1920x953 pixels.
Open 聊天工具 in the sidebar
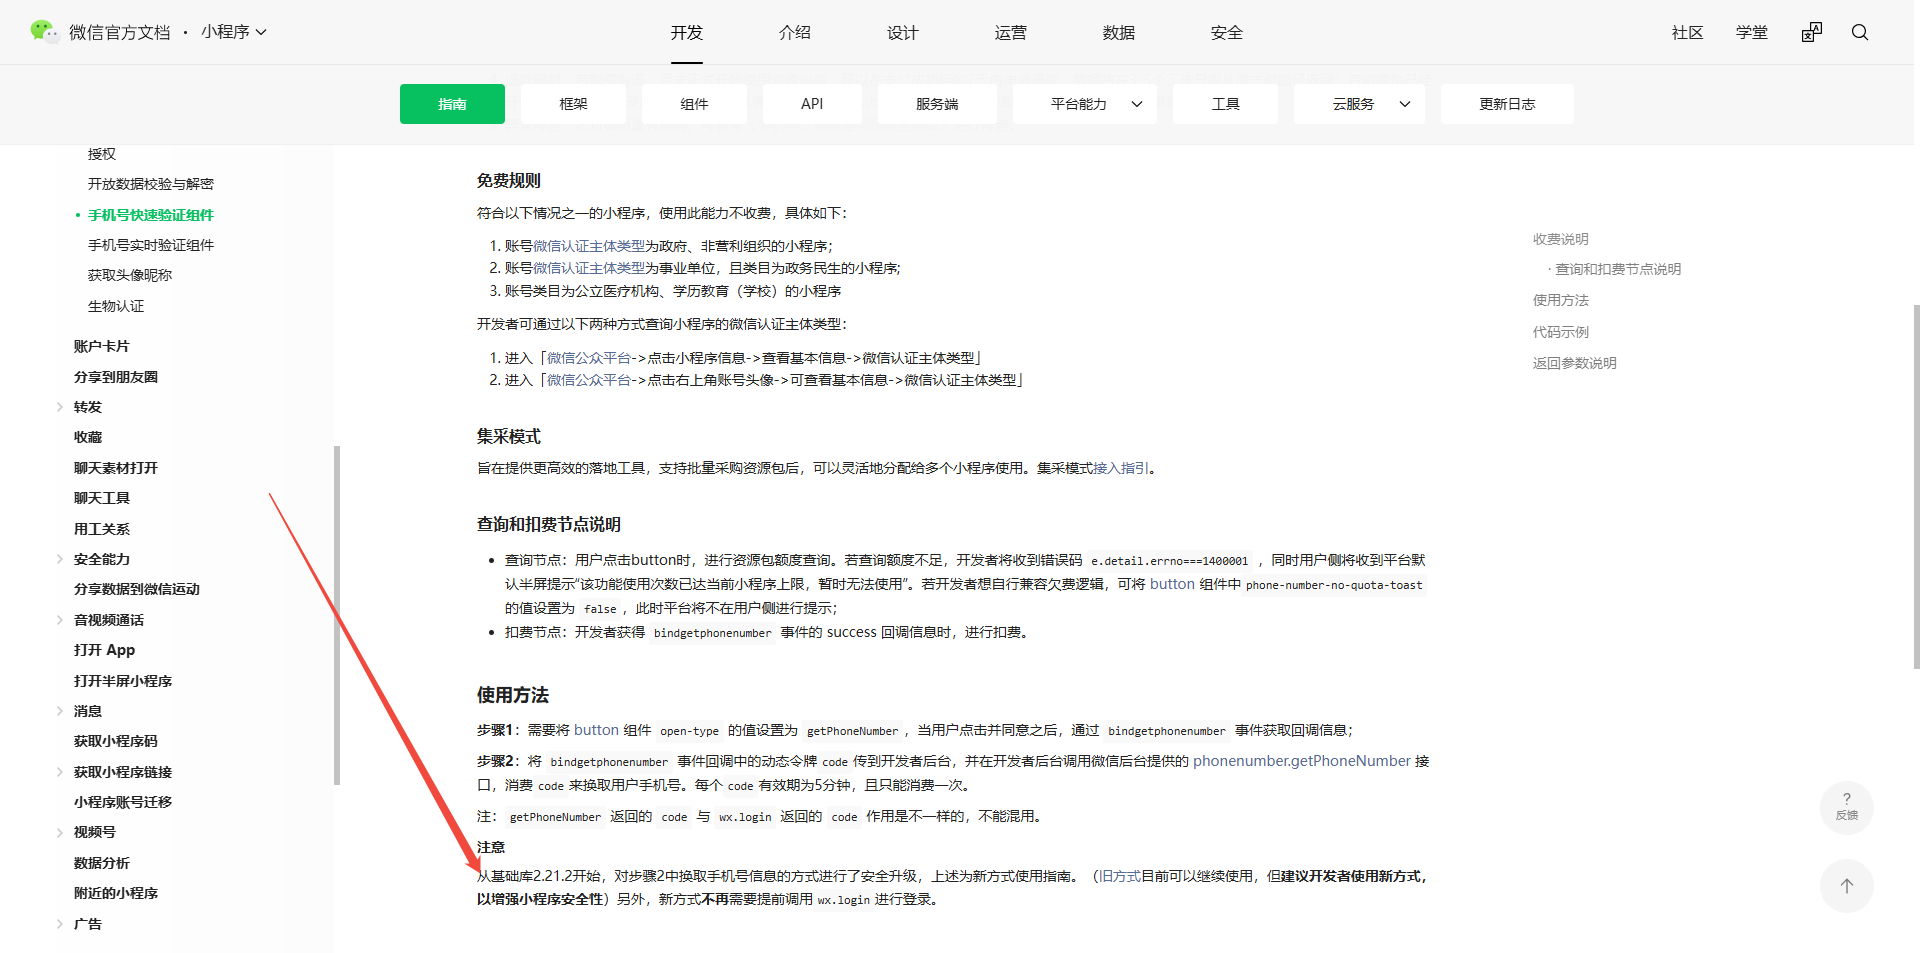click(102, 498)
